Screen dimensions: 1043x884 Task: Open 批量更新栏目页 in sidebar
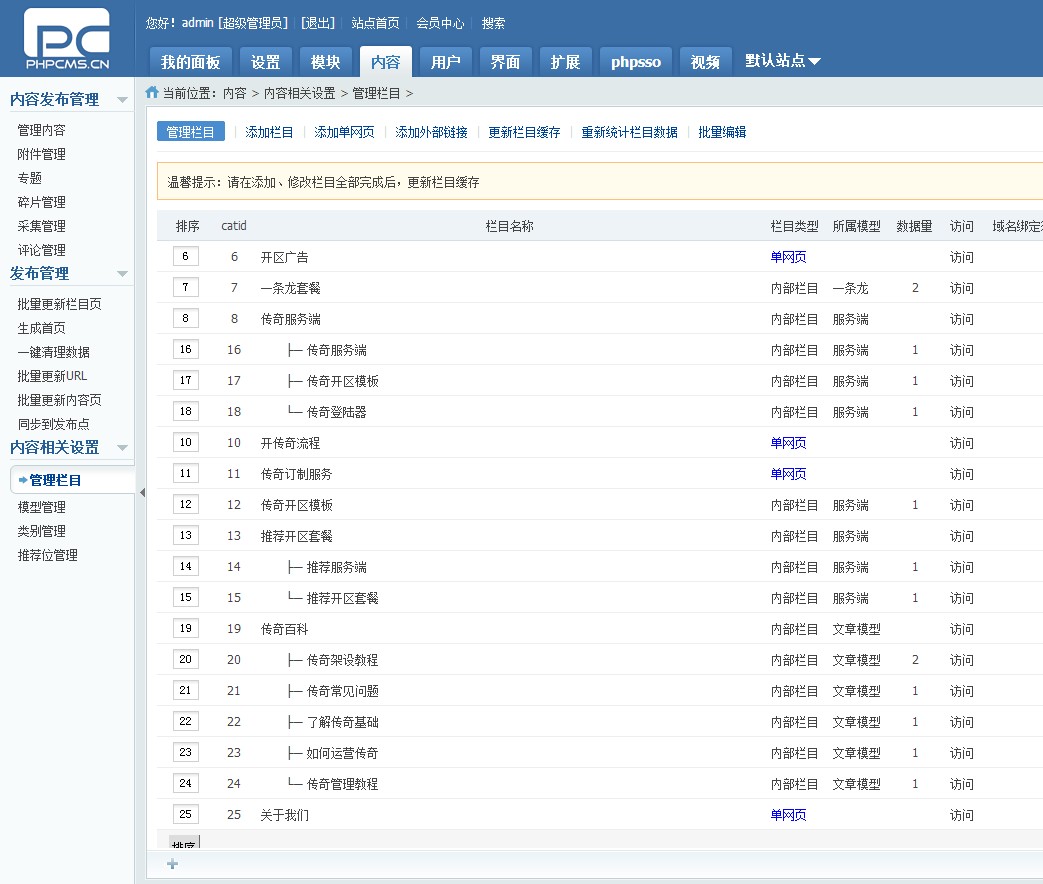click(59, 304)
